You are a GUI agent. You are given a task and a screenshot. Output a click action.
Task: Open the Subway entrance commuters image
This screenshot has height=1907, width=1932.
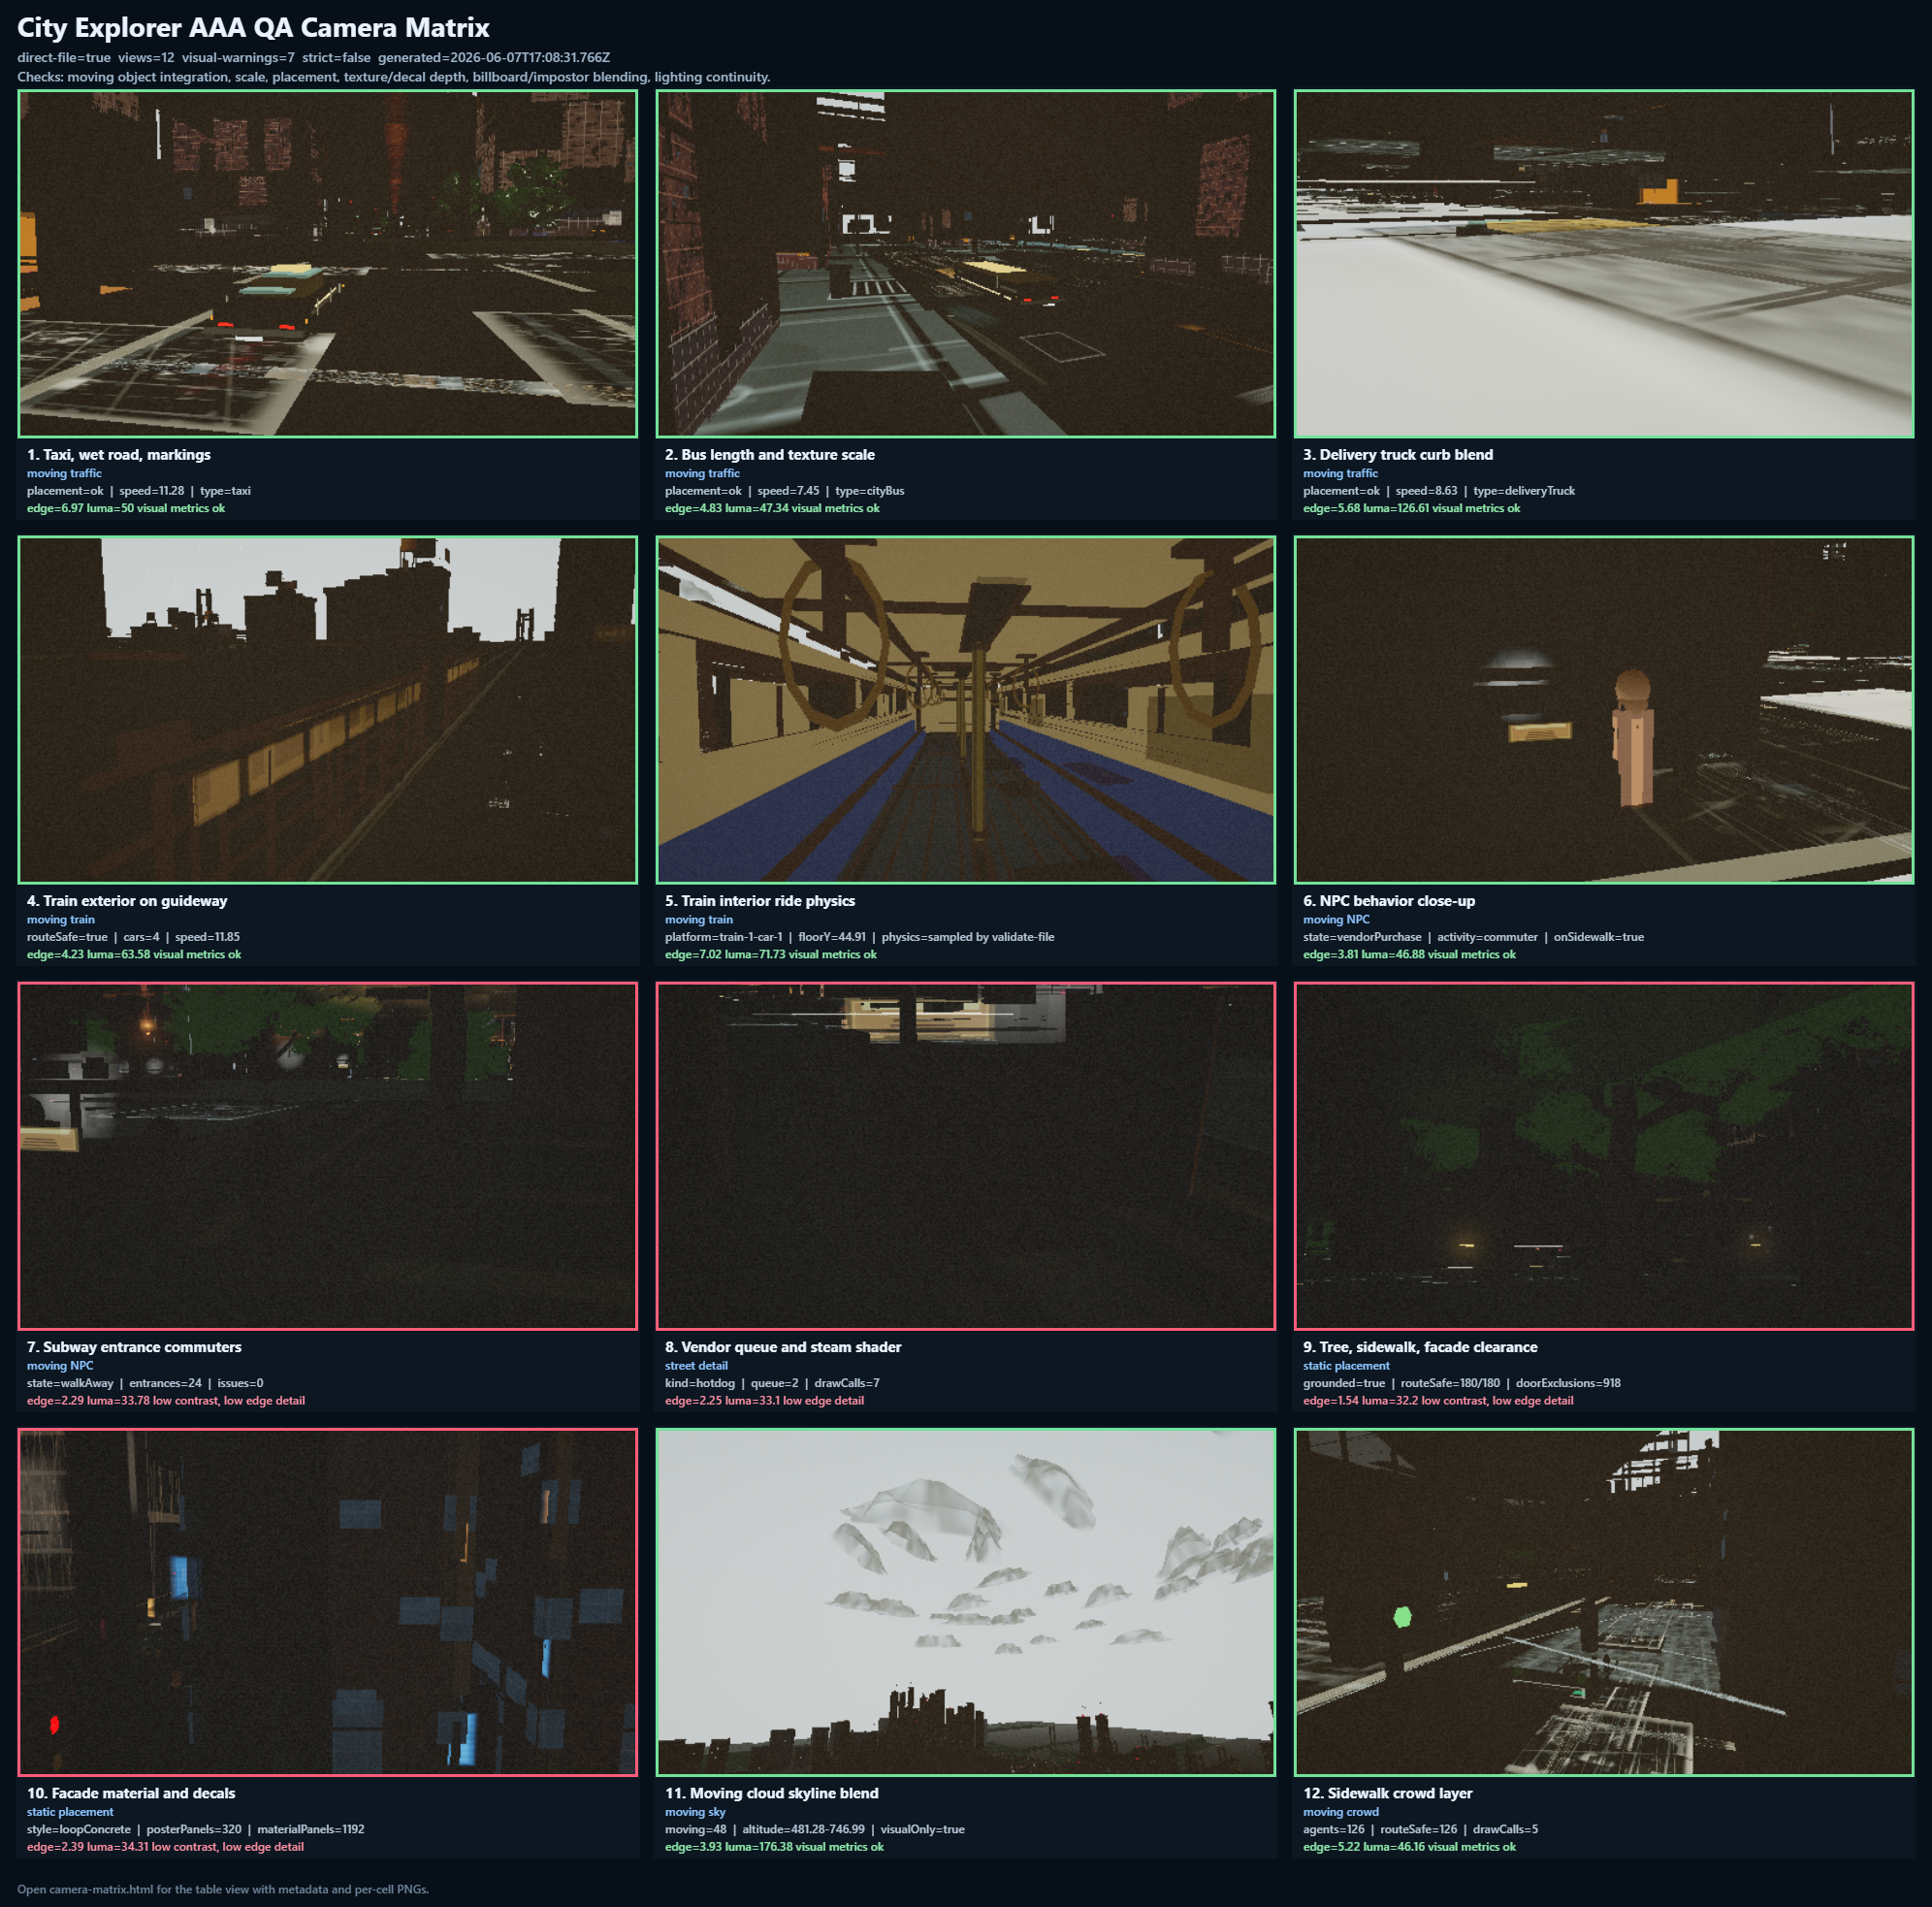tap(327, 1156)
